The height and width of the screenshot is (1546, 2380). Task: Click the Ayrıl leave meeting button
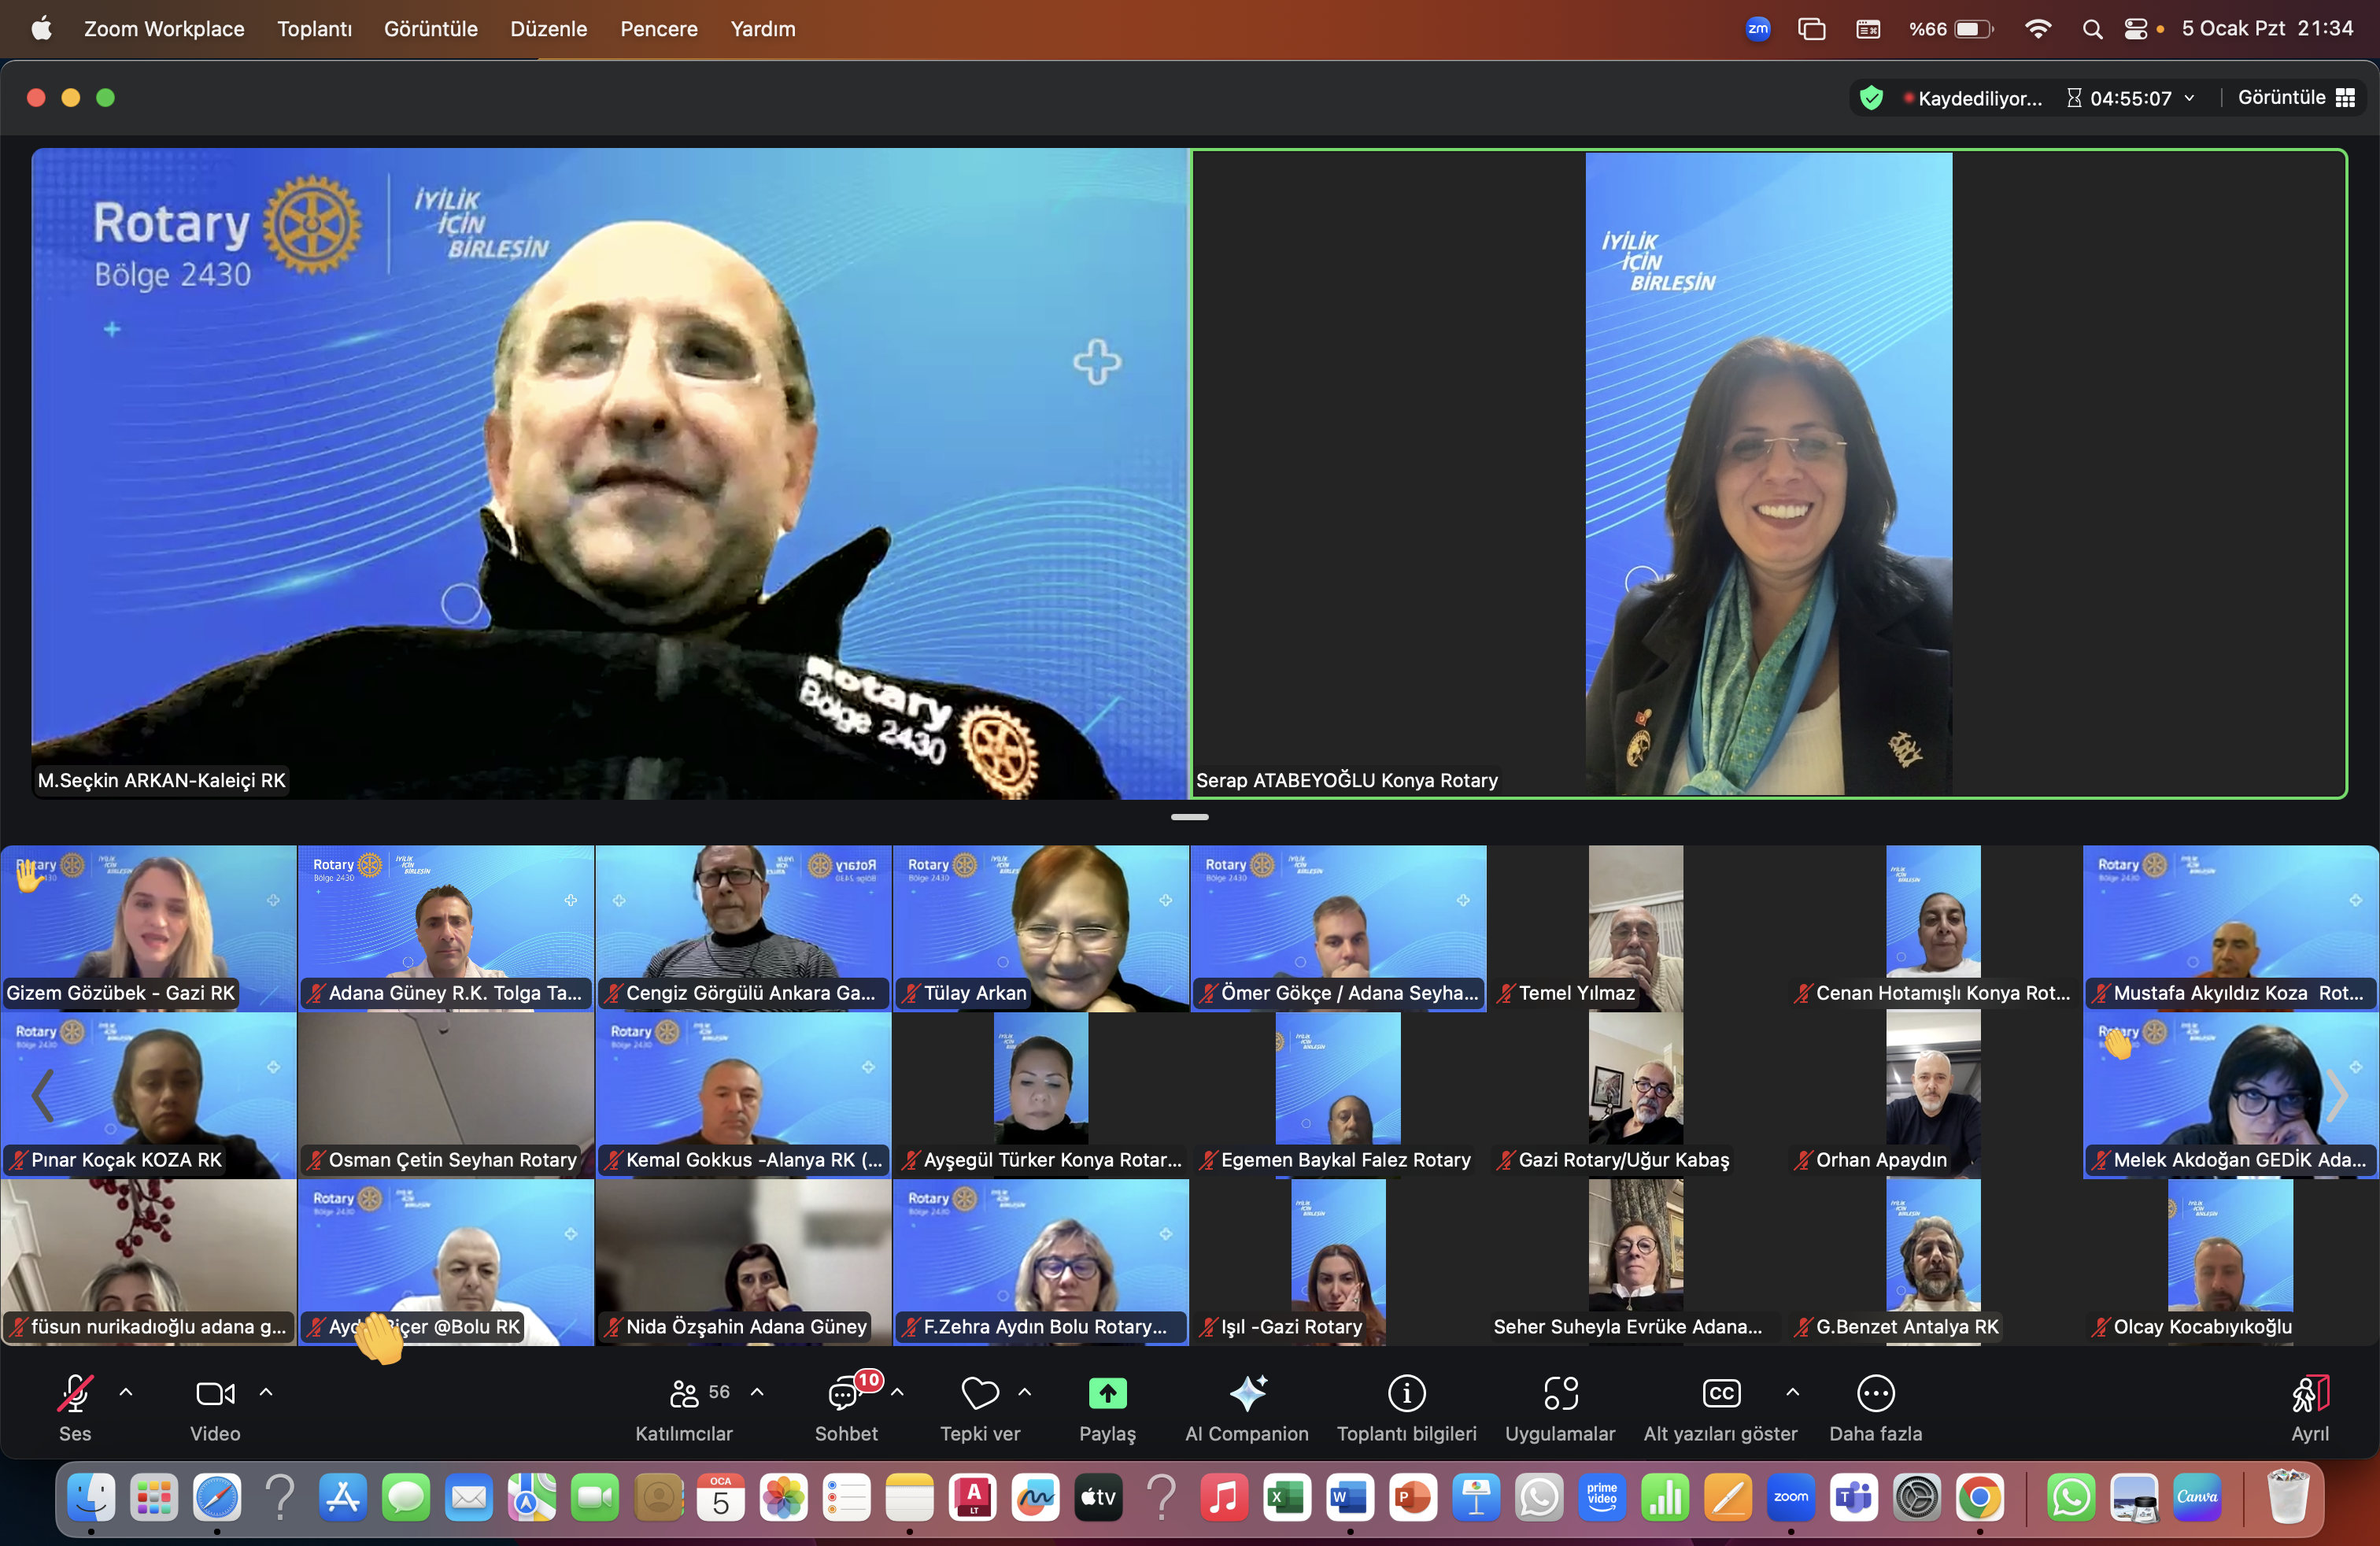click(x=2309, y=1393)
